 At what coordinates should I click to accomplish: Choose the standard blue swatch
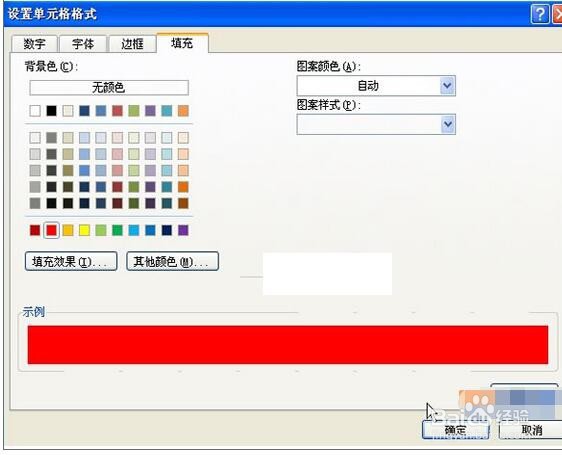tap(150, 230)
